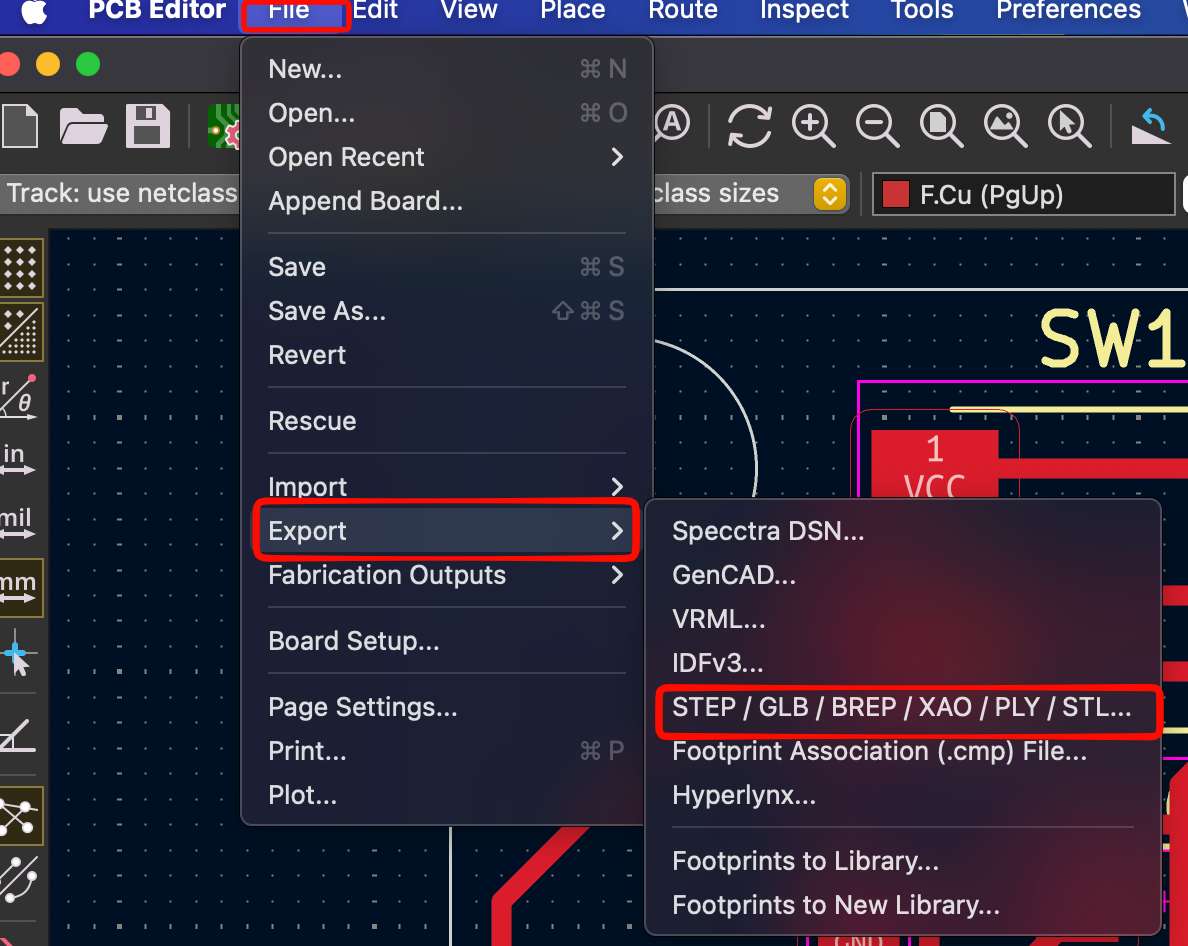The width and height of the screenshot is (1188, 946).
Task: Select Rescue in the File menu
Action: point(447,420)
